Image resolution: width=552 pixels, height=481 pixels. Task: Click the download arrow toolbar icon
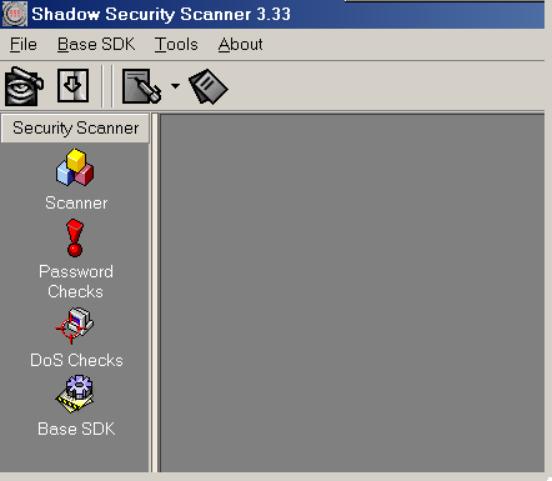point(73,86)
